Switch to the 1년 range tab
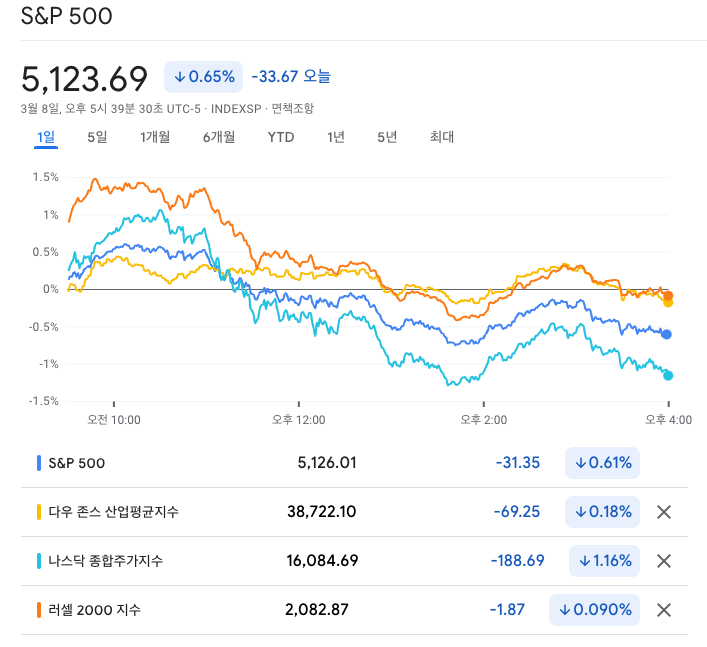The width and height of the screenshot is (707, 647). click(x=335, y=137)
